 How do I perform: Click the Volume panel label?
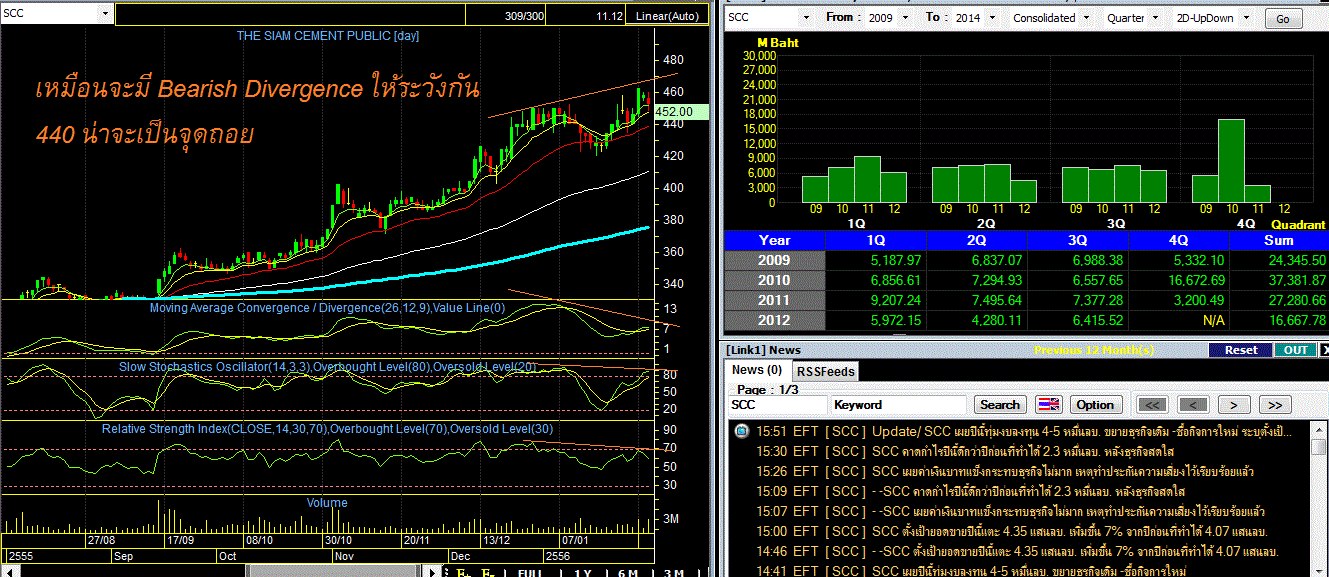coord(328,502)
